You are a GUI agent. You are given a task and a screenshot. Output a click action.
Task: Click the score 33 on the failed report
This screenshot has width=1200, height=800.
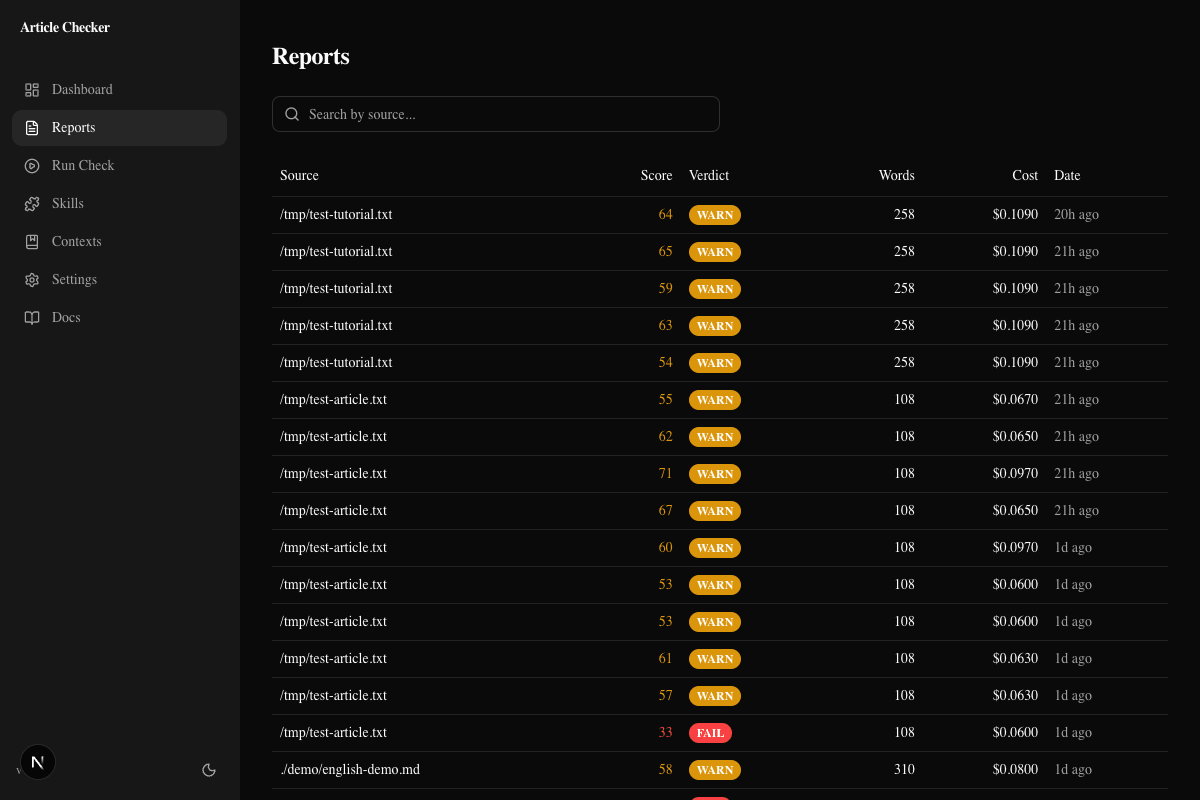(665, 732)
